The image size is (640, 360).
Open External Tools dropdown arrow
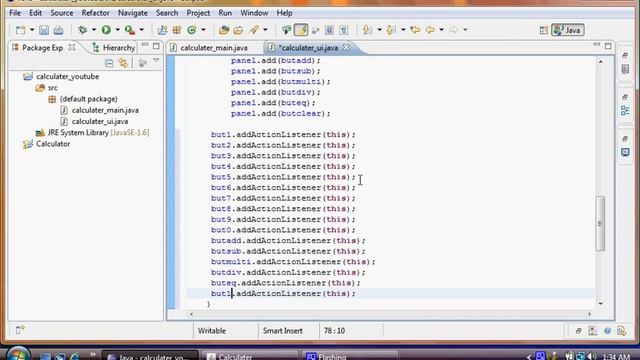tap(142, 30)
